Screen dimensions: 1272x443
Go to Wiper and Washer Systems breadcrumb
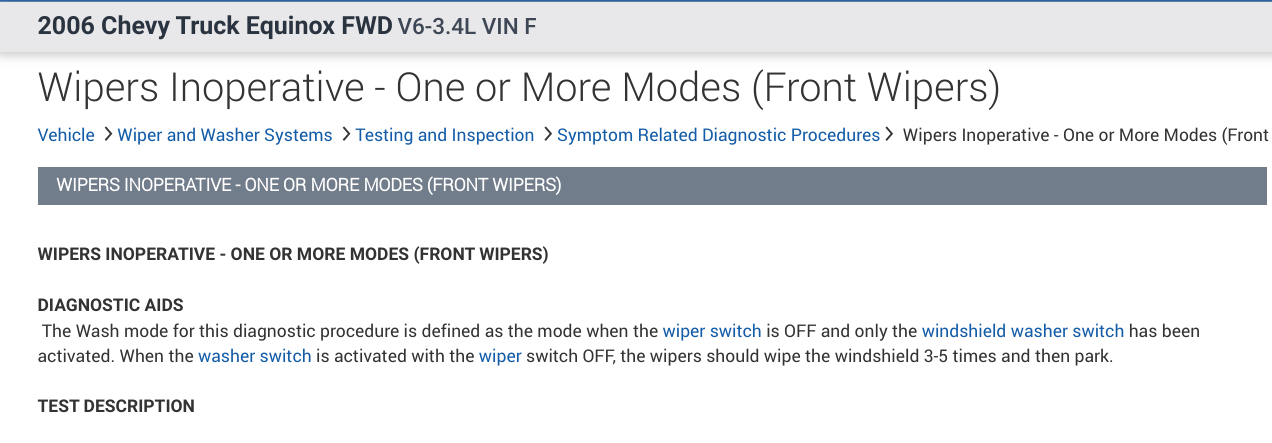coord(225,135)
